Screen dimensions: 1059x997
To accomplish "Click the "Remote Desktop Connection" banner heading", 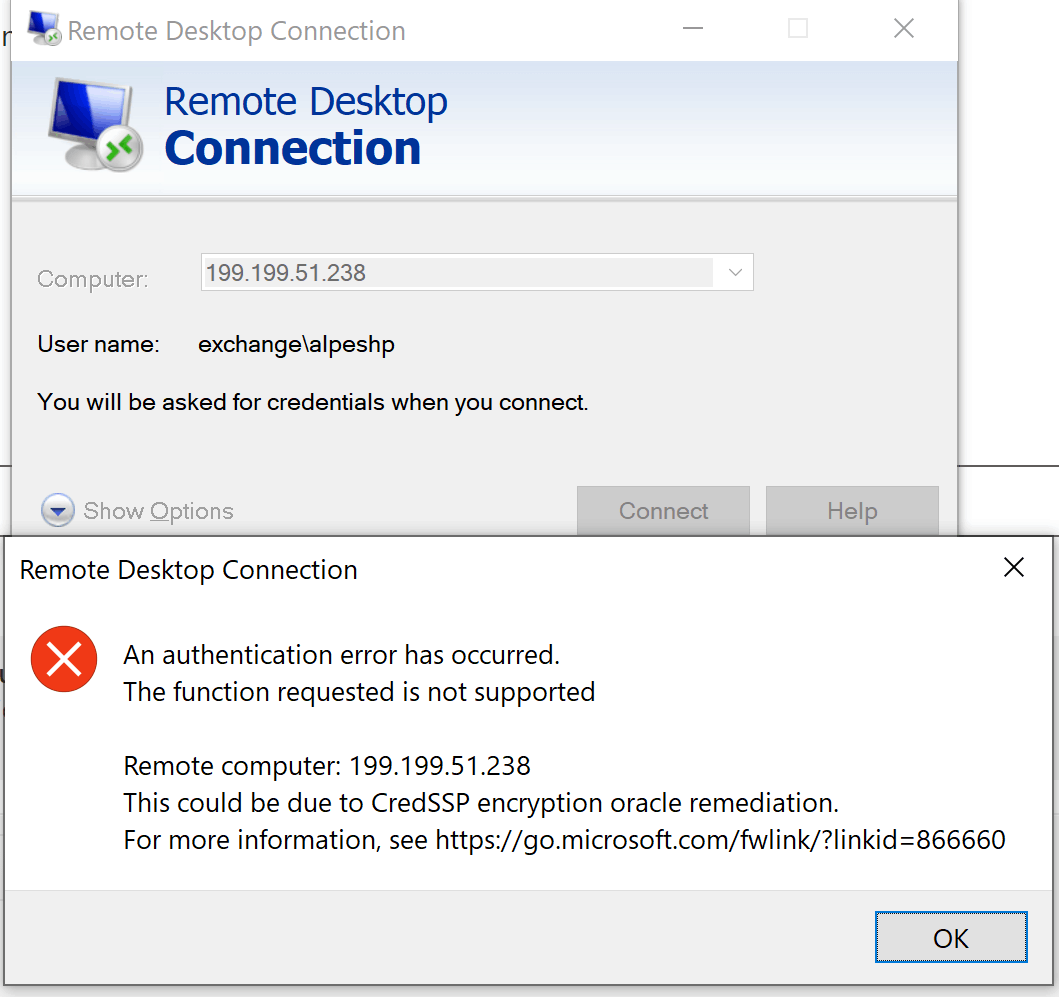I will click(x=306, y=125).
